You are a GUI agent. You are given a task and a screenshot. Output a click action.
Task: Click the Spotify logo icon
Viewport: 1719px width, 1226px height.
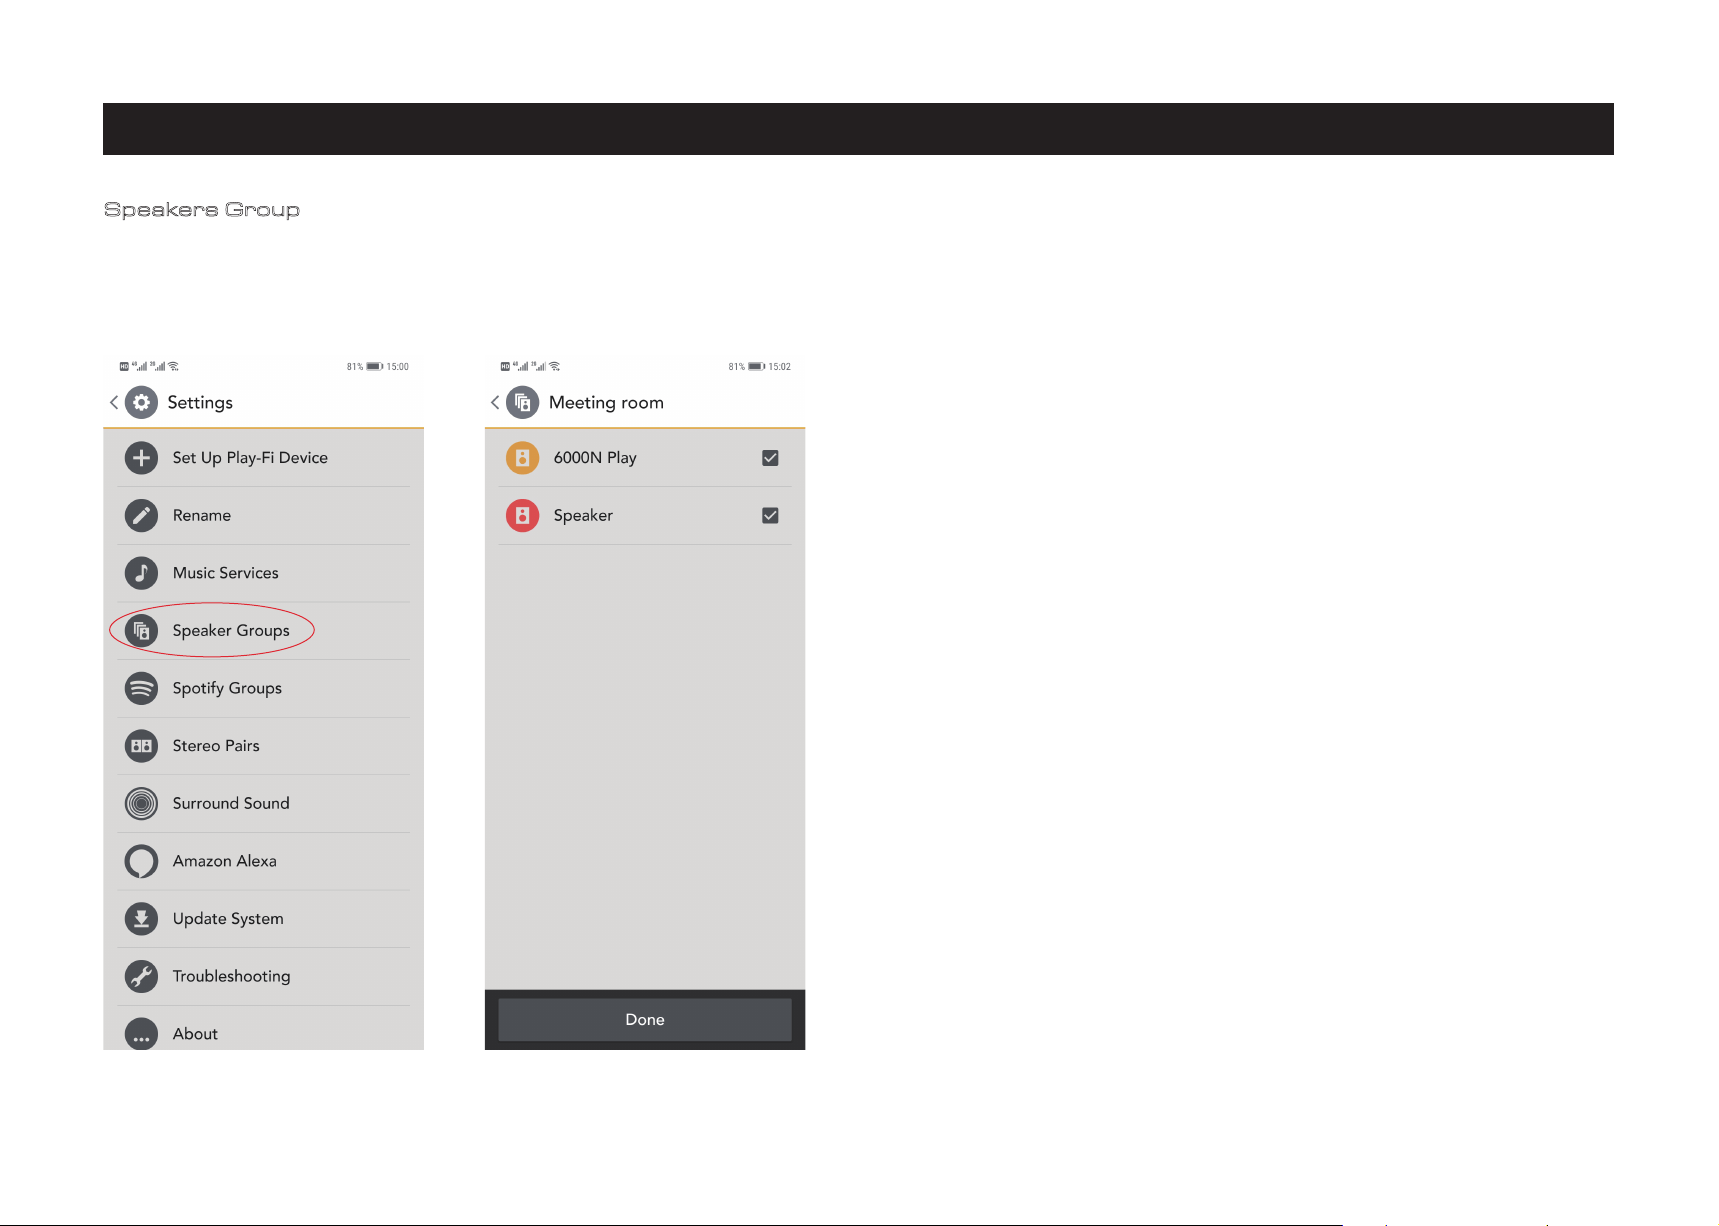(141, 688)
